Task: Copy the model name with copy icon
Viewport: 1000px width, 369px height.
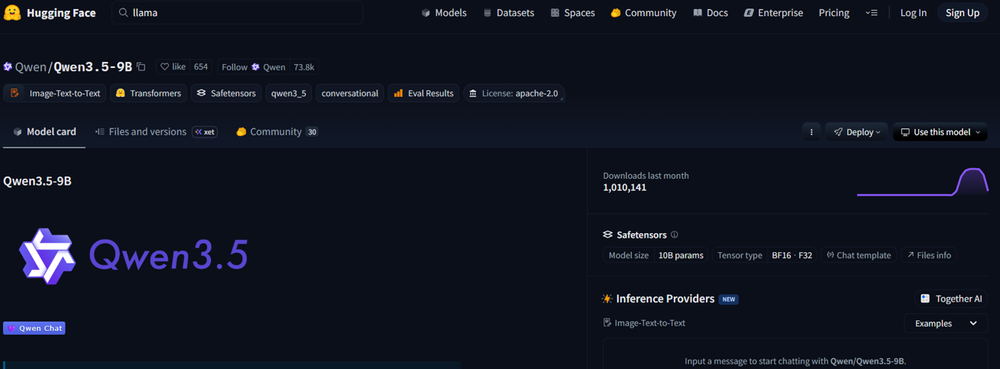Action: (x=142, y=67)
